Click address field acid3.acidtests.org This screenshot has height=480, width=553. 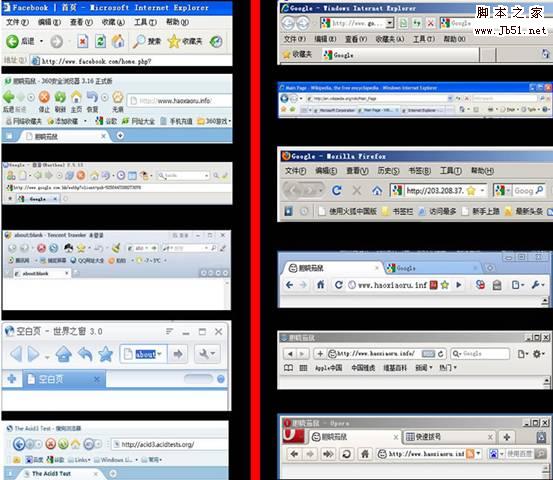click(170, 444)
